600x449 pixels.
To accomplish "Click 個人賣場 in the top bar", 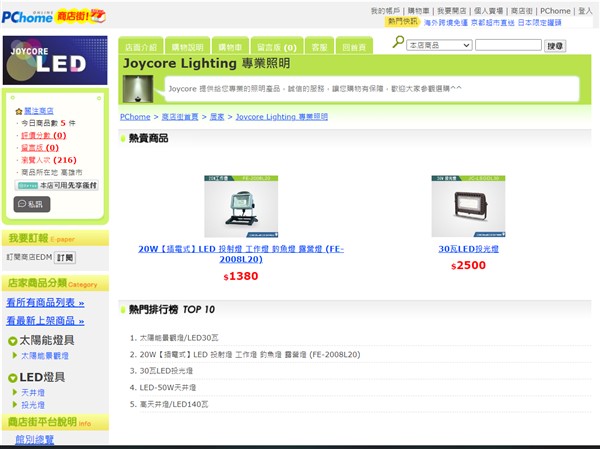I will click(x=489, y=11).
